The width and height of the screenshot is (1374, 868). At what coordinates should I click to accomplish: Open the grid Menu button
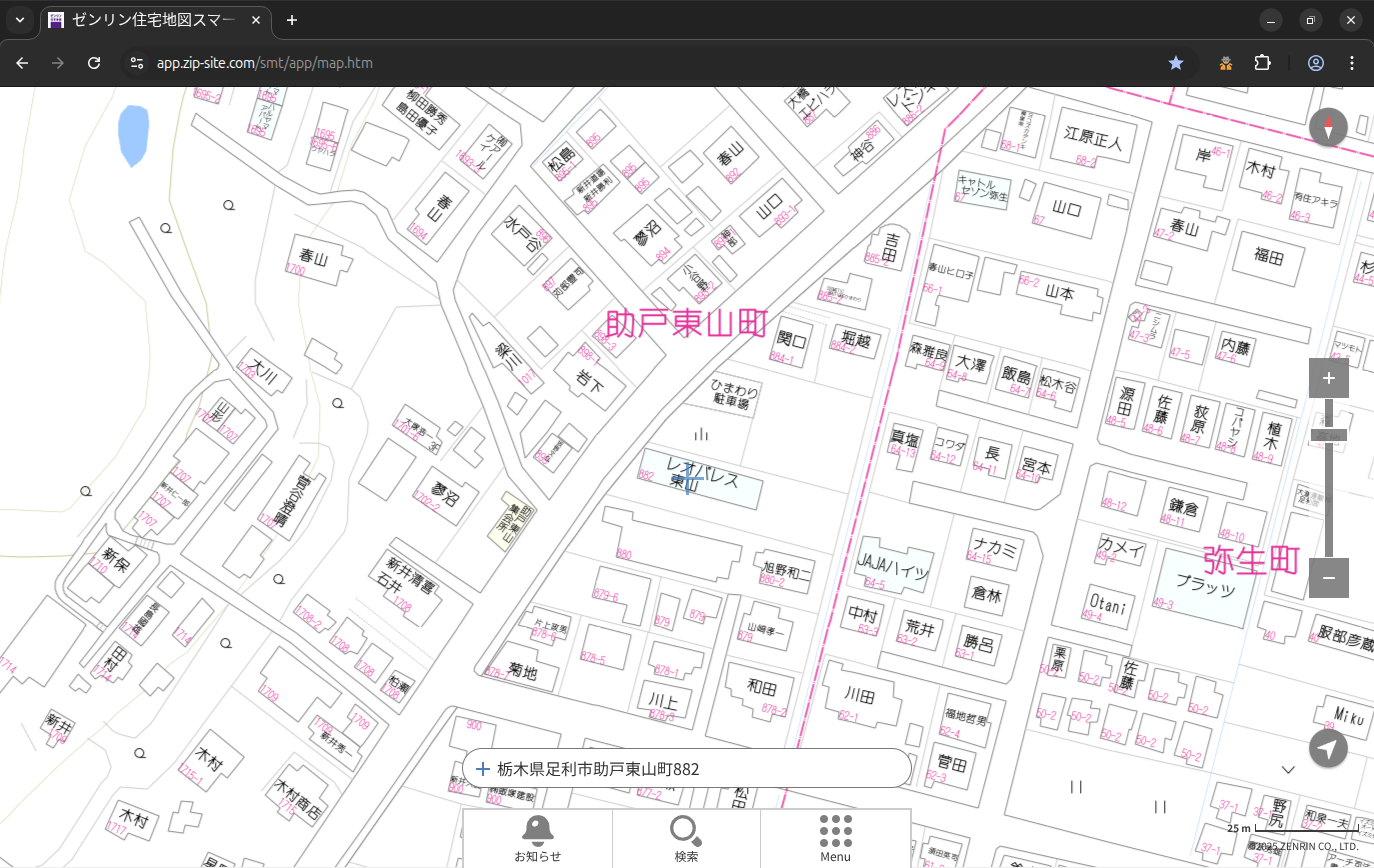click(x=835, y=837)
